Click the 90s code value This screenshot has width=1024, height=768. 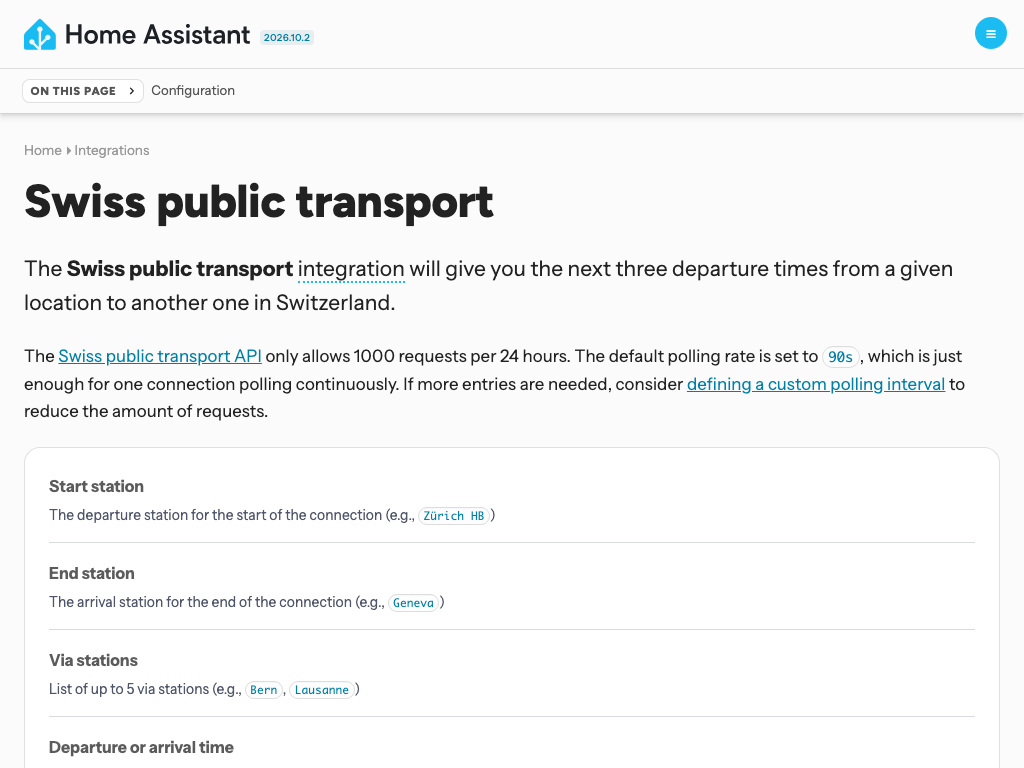[x=840, y=357]
